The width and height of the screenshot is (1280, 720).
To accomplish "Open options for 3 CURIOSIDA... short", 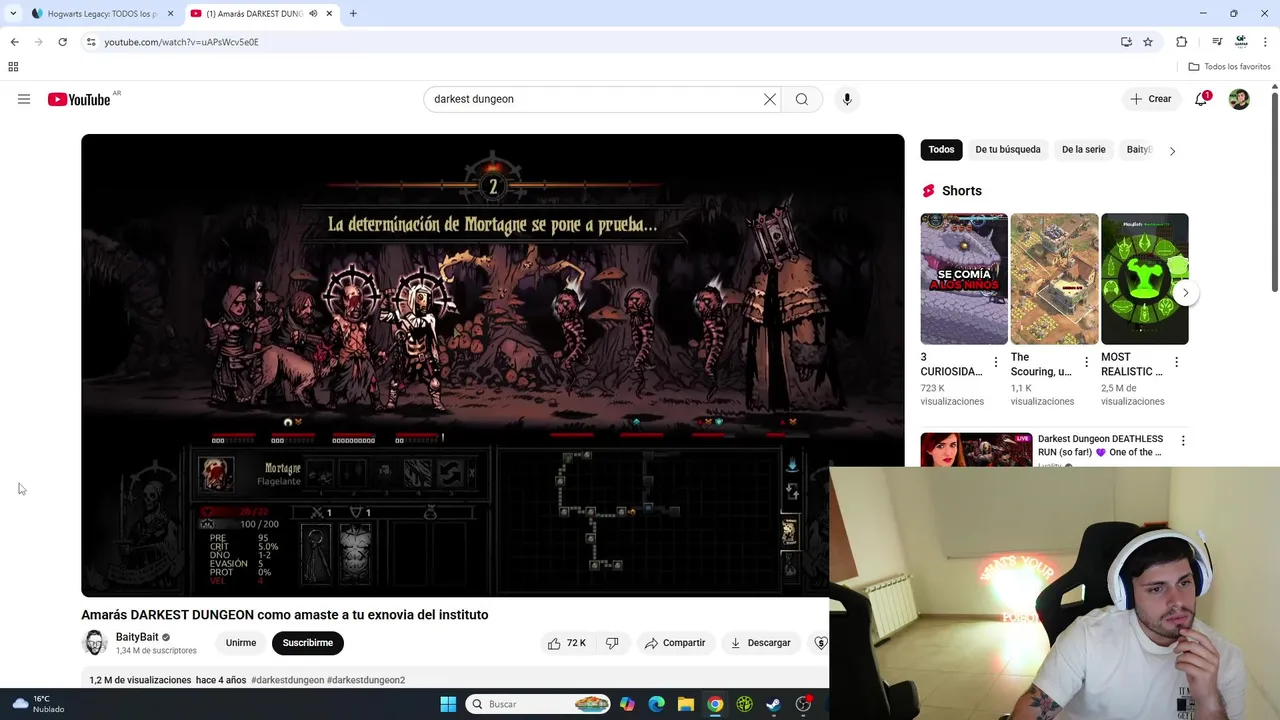I will point(995,362).
